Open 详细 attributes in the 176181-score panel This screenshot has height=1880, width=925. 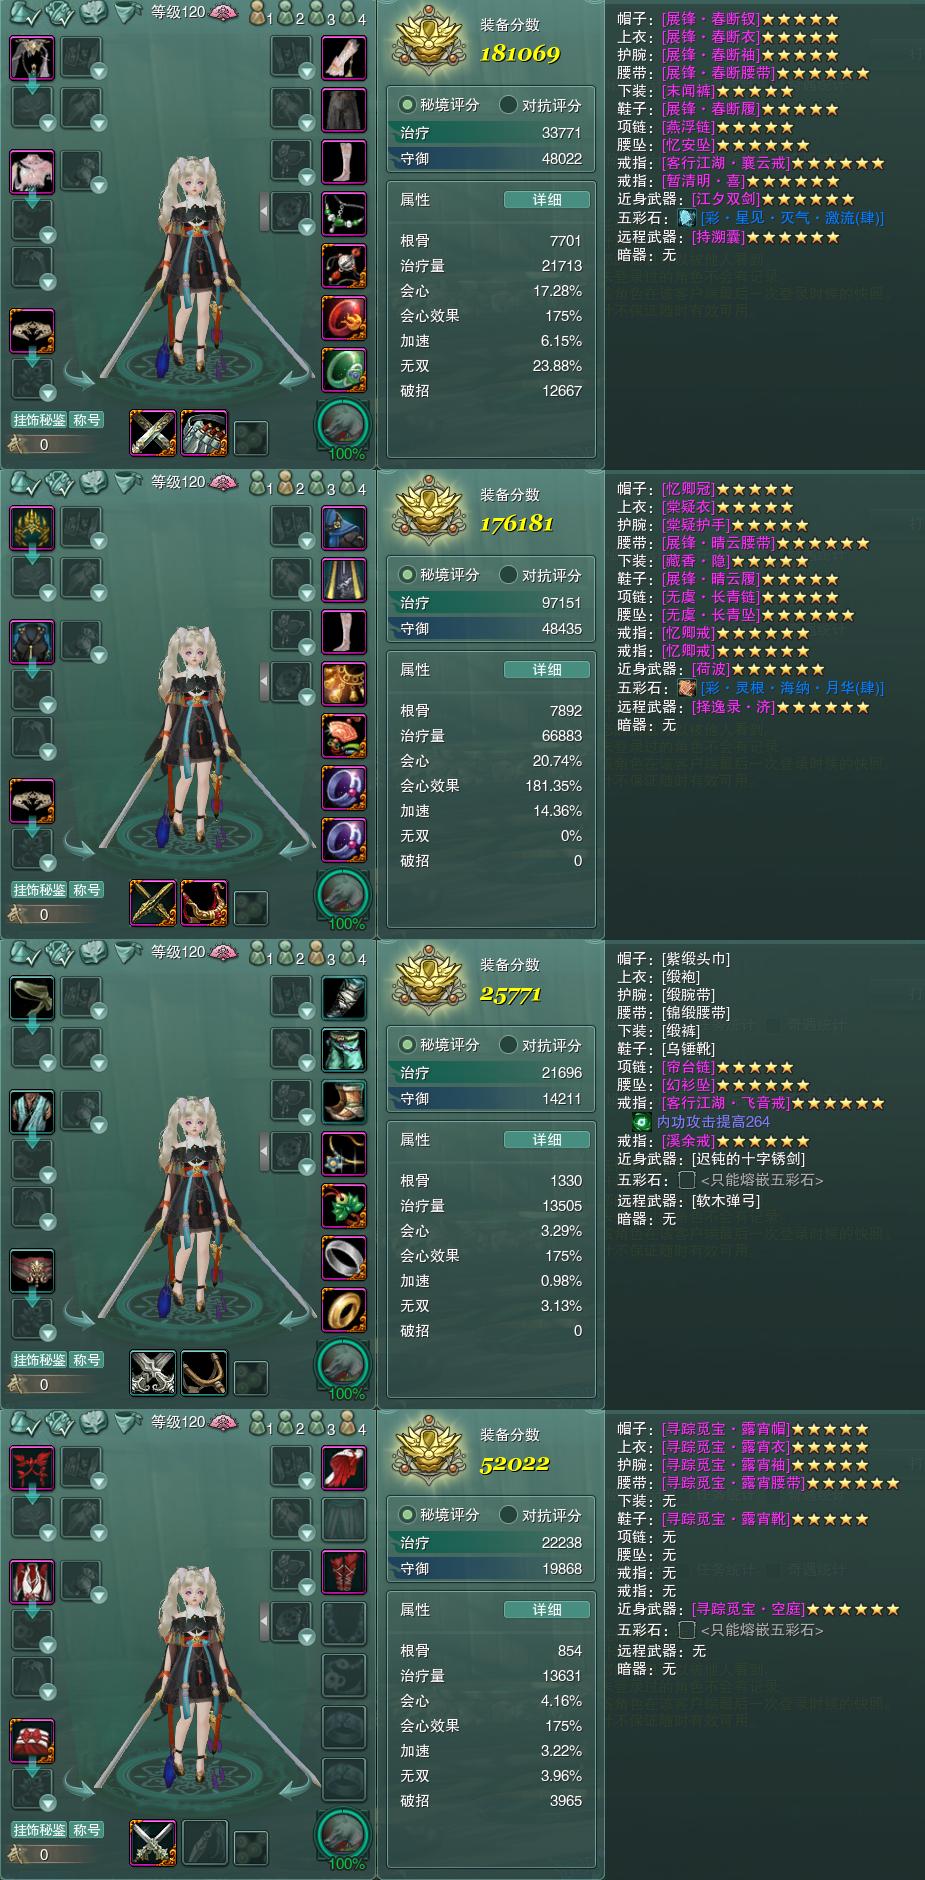click(547, 670)
